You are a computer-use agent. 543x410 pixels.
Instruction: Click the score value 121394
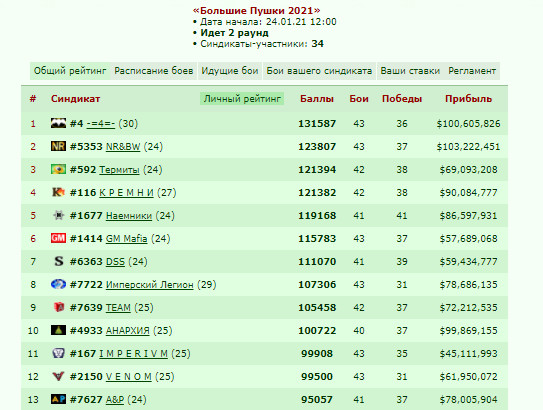pyautogui.click(x=317, y=170)
